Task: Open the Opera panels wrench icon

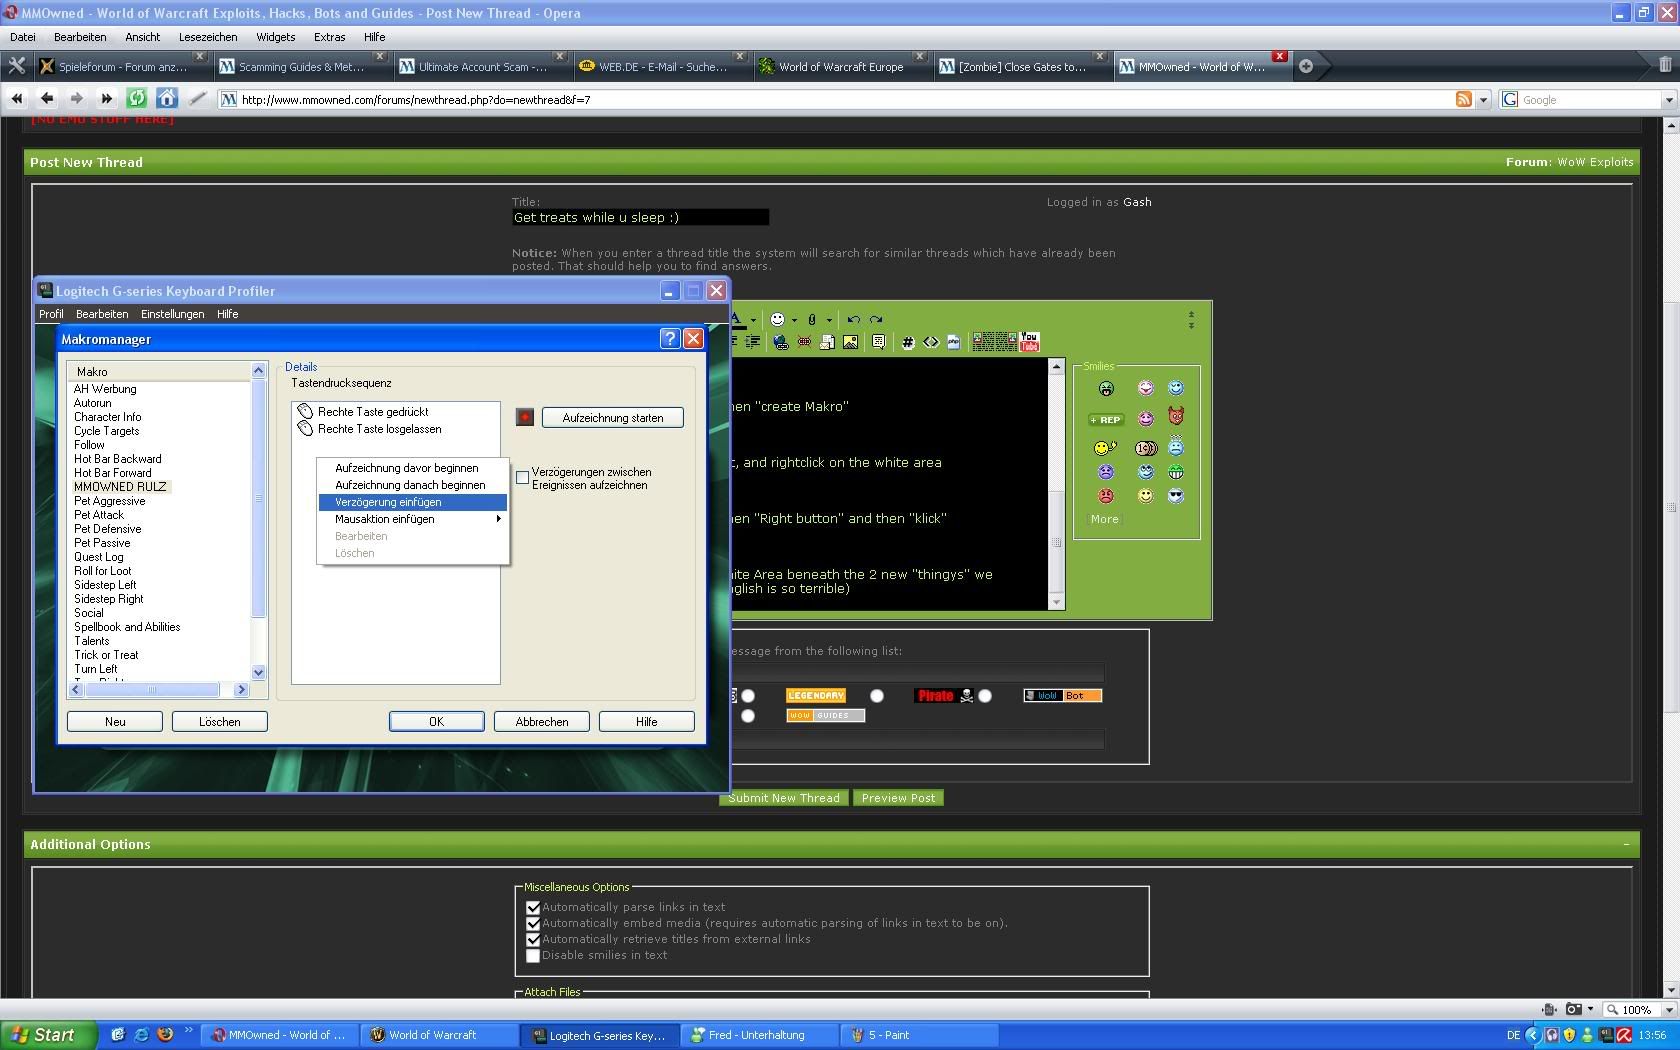Action: pos(17,66)
